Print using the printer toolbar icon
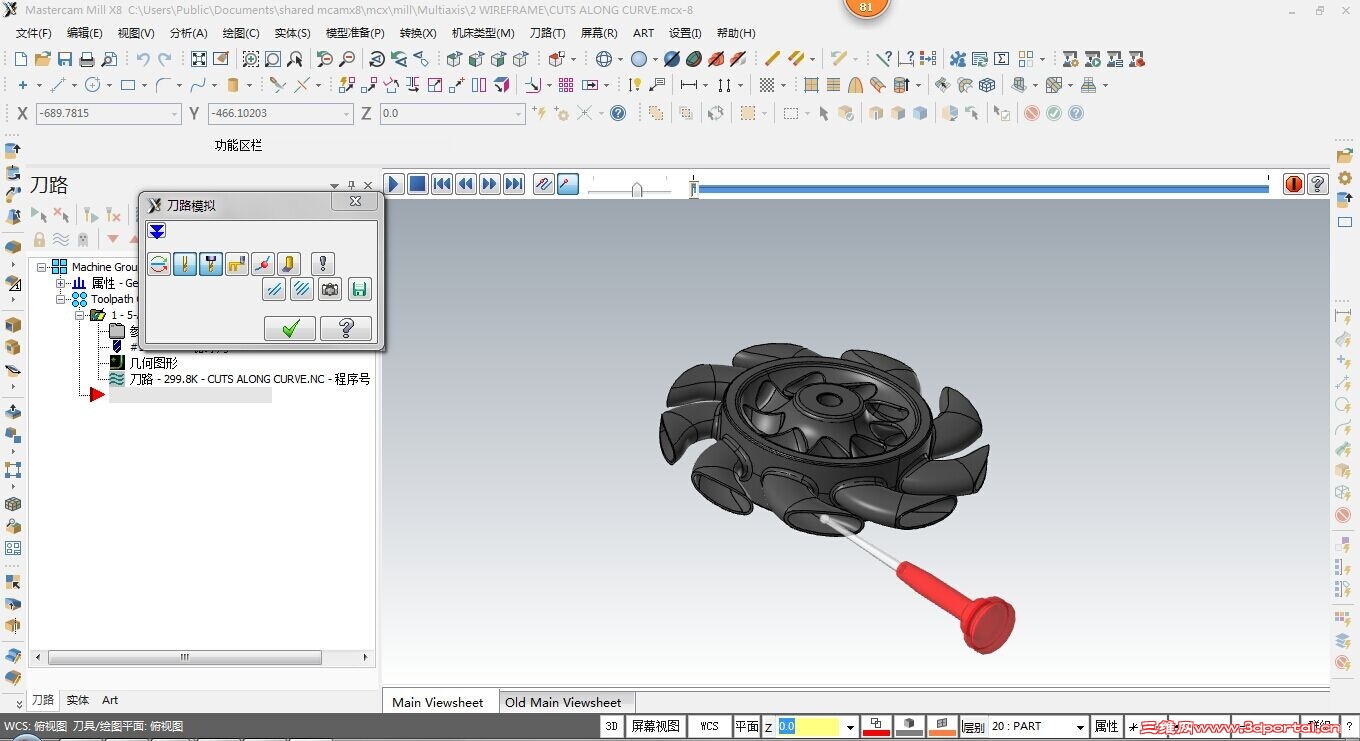The height and width of the screenshot is (741, 1360). coord(87,59)
